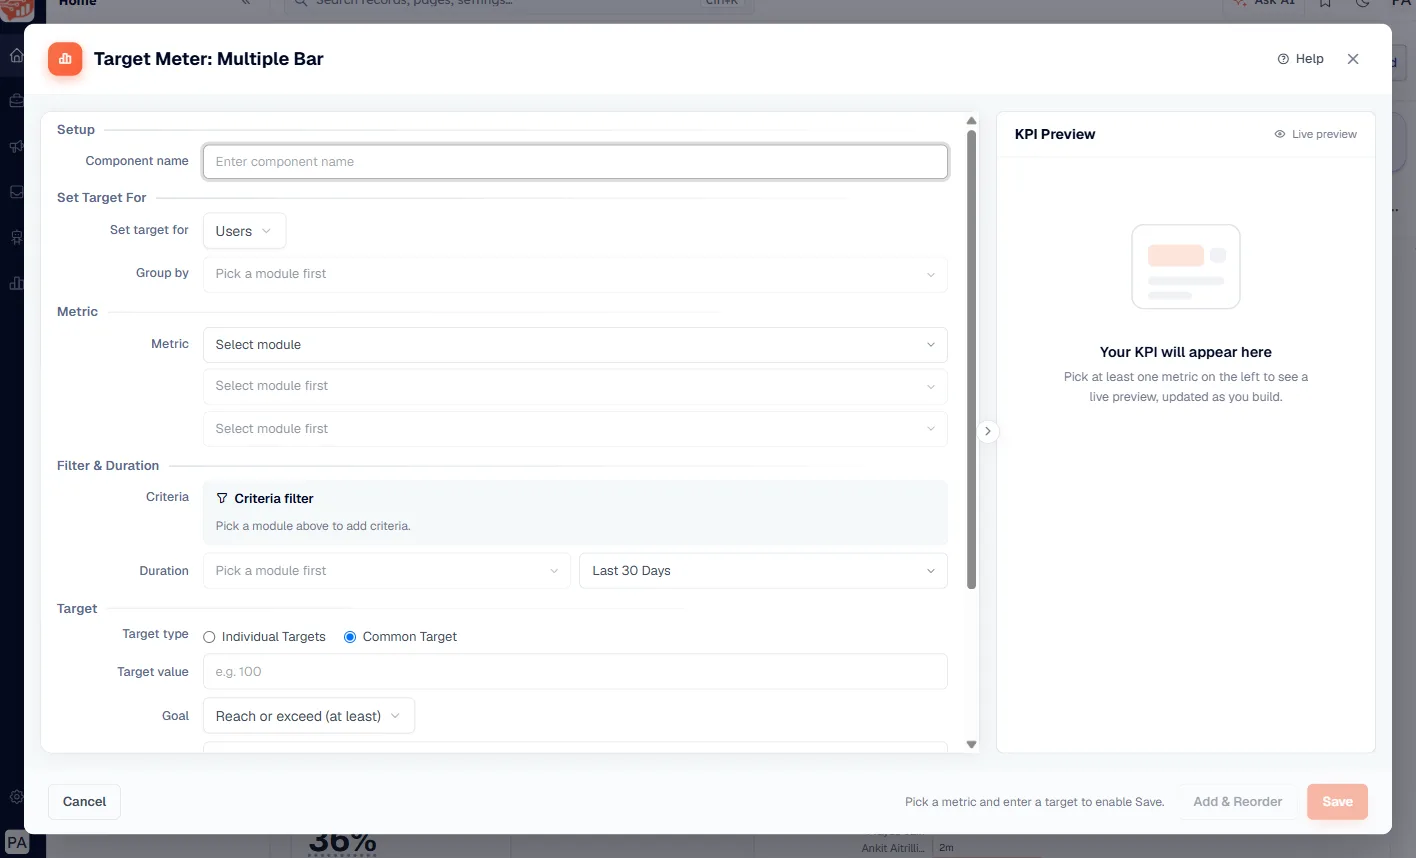Click the Filter & Duration section heading
The width and height of the screenshot is (1416, 858).
pyautogui.click(x=108, y=466)
